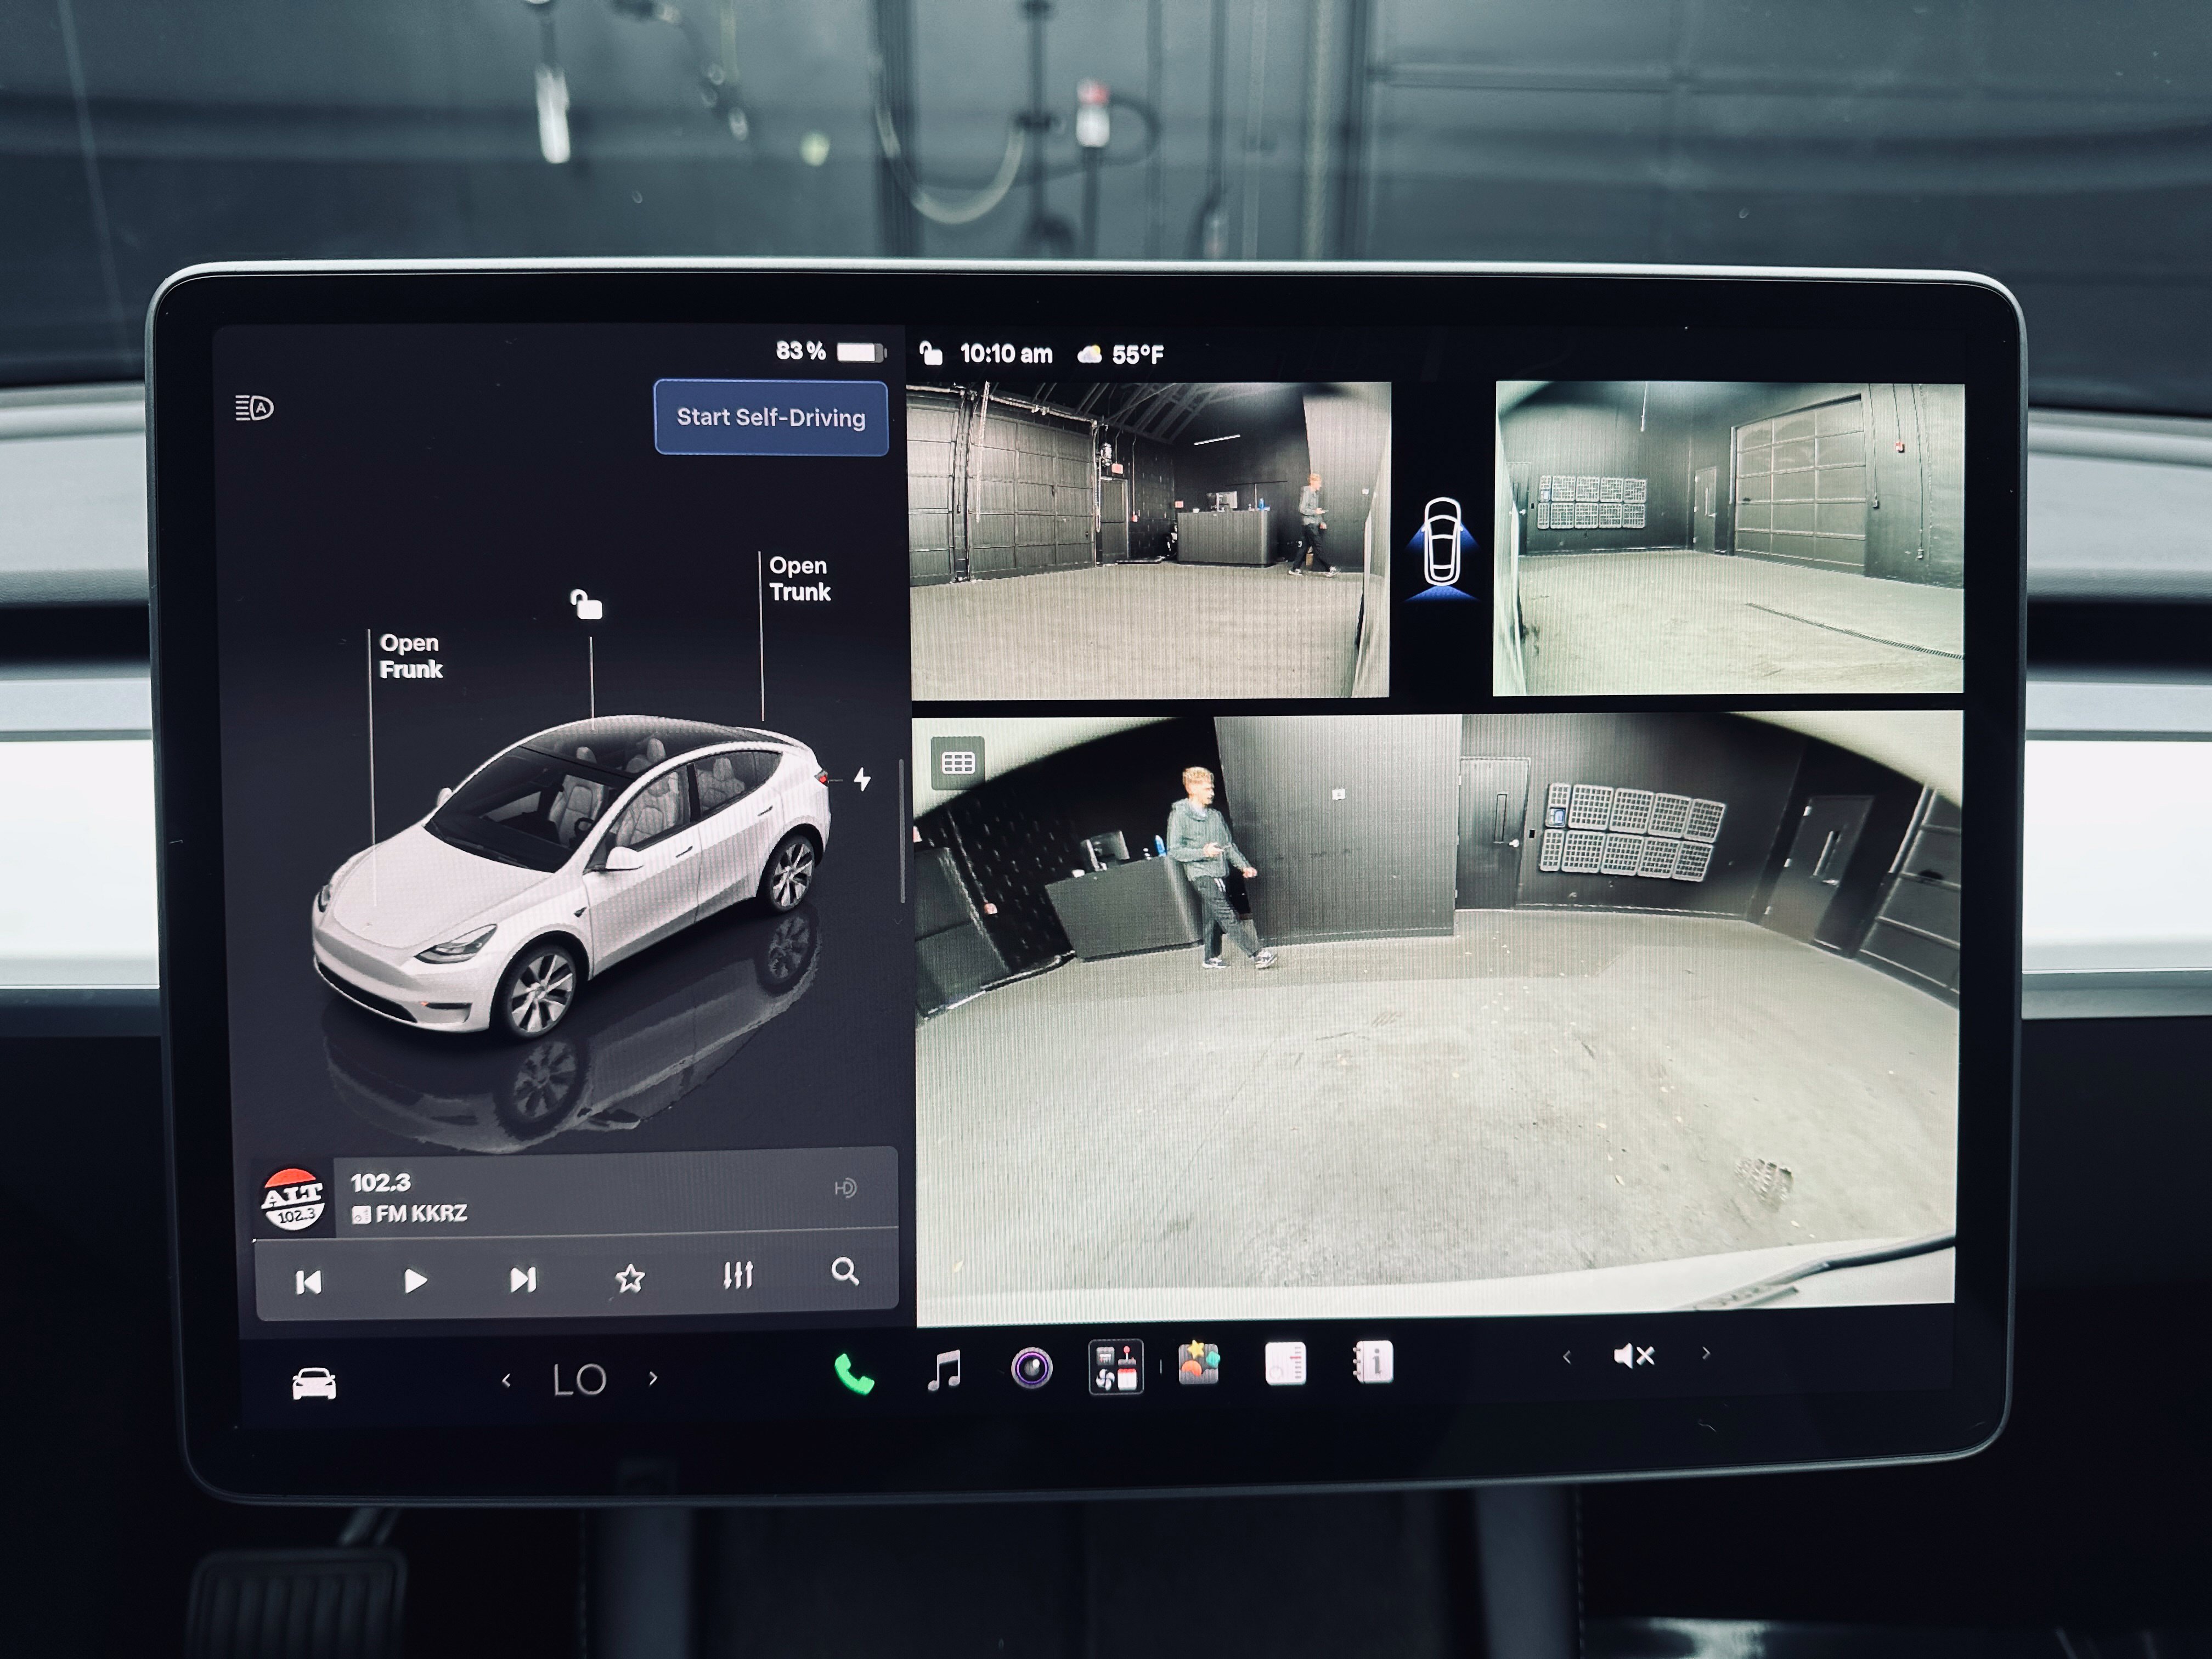
Task: Favorite the current station with star
Action: coord(630,1278)
